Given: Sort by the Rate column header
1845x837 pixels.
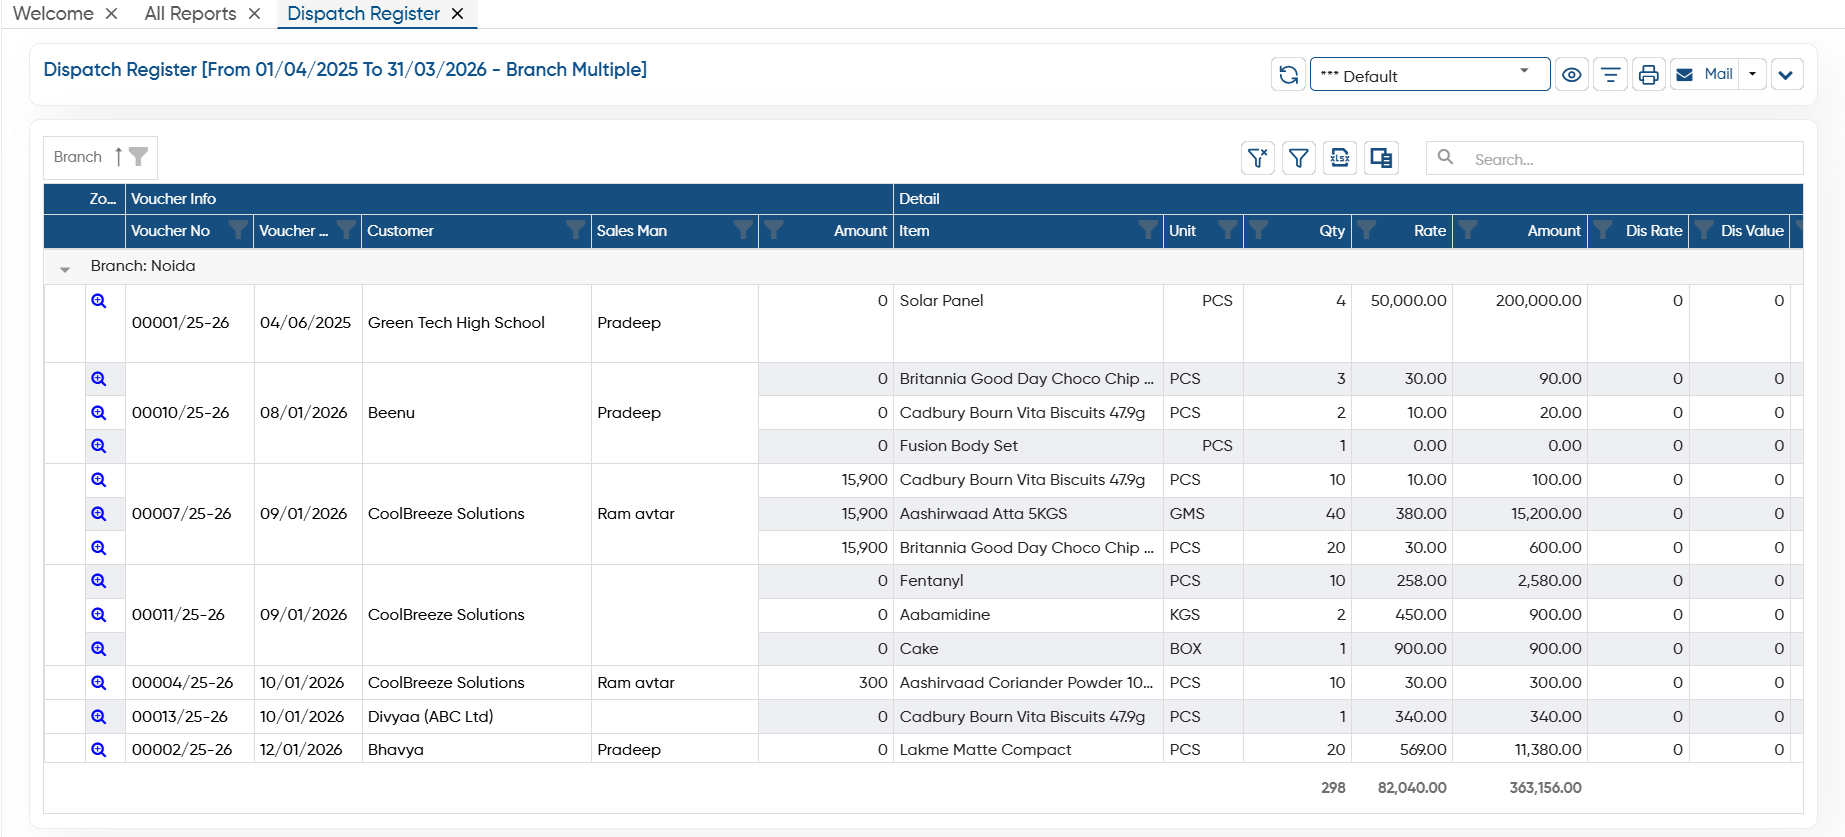Looking at the screenshot, I should pos(1430,231).
